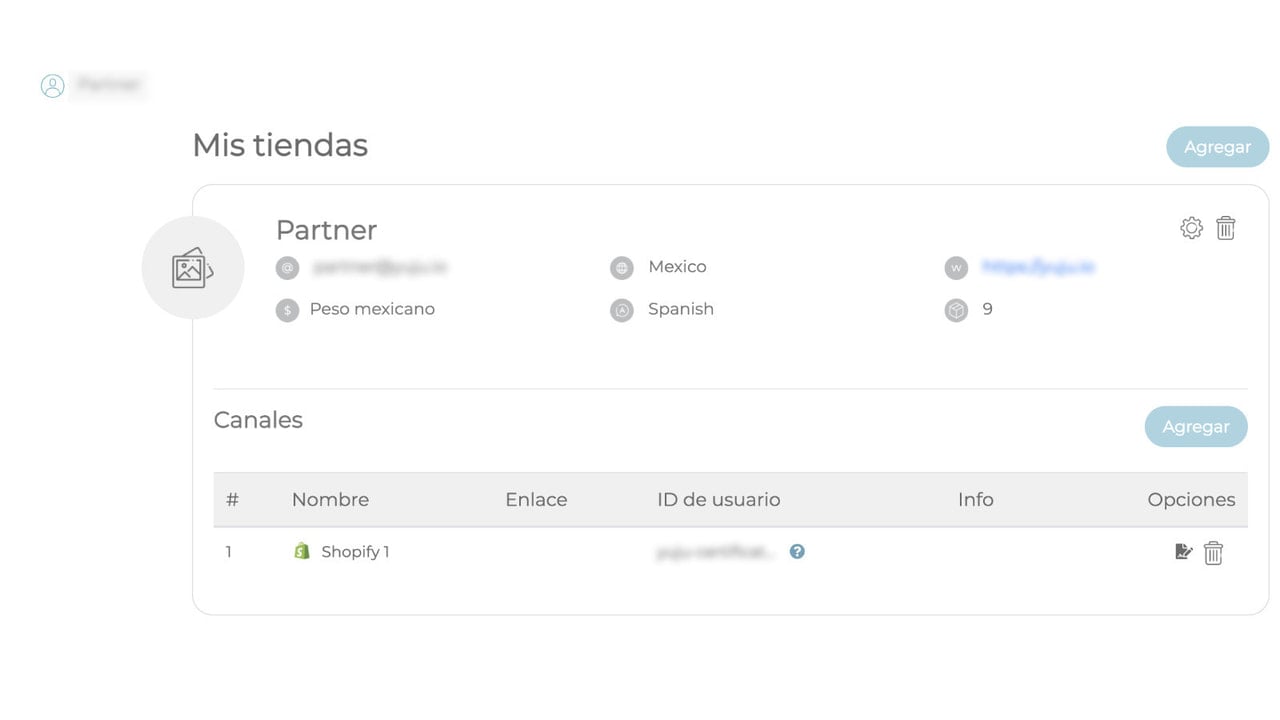
Task: Click the language icon beside Spanish
Action: point(622,311)
